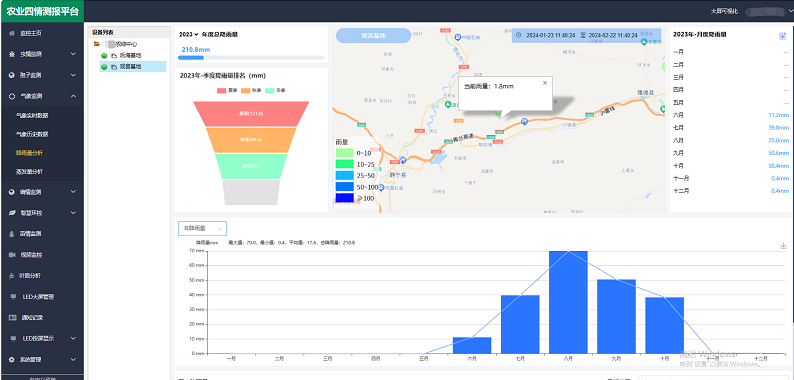Open the 2023 year dropdown

(x=188, y=34)
